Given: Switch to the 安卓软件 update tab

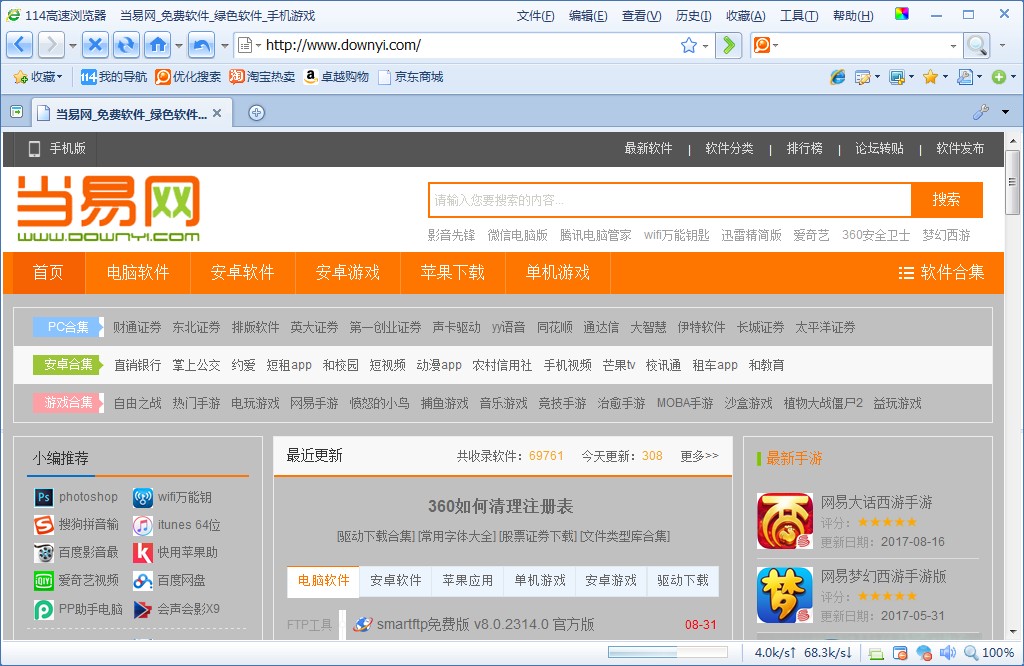Looking at the screenshot, I should (396, 580).
